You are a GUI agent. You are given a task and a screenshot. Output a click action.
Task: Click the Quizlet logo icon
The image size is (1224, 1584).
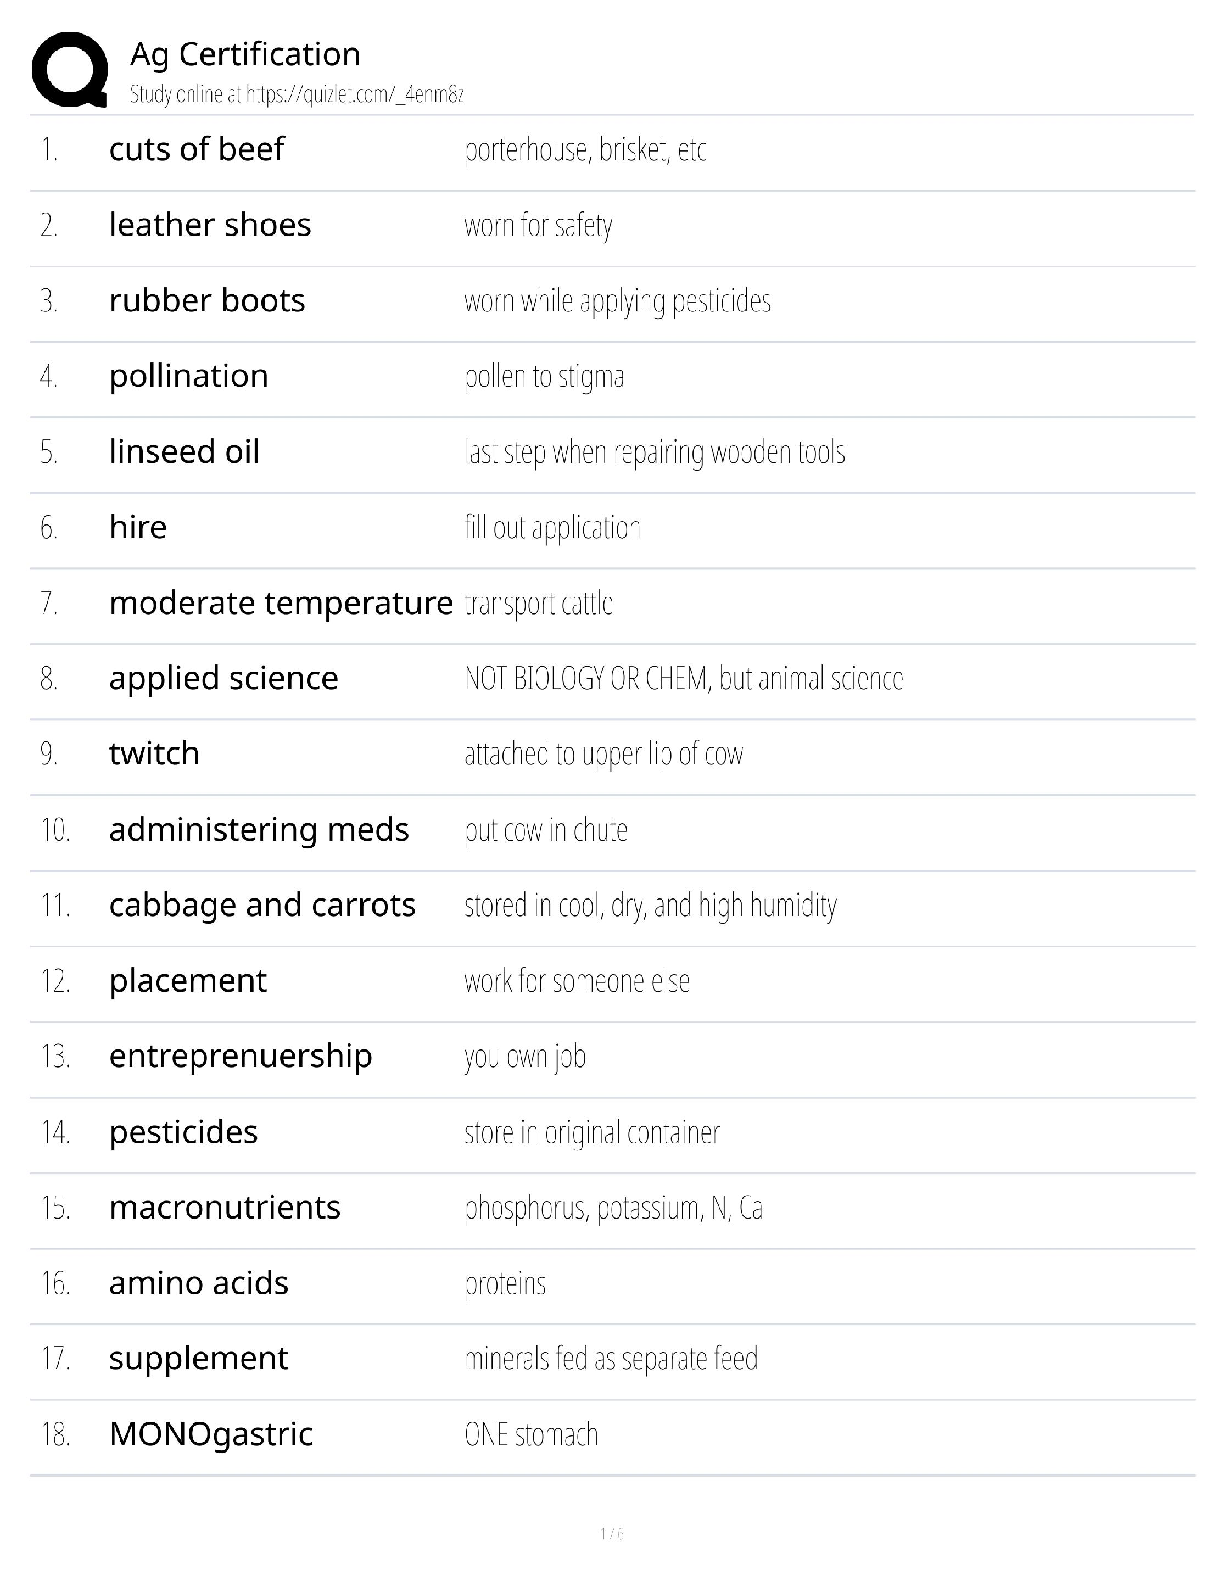point(70,69)
